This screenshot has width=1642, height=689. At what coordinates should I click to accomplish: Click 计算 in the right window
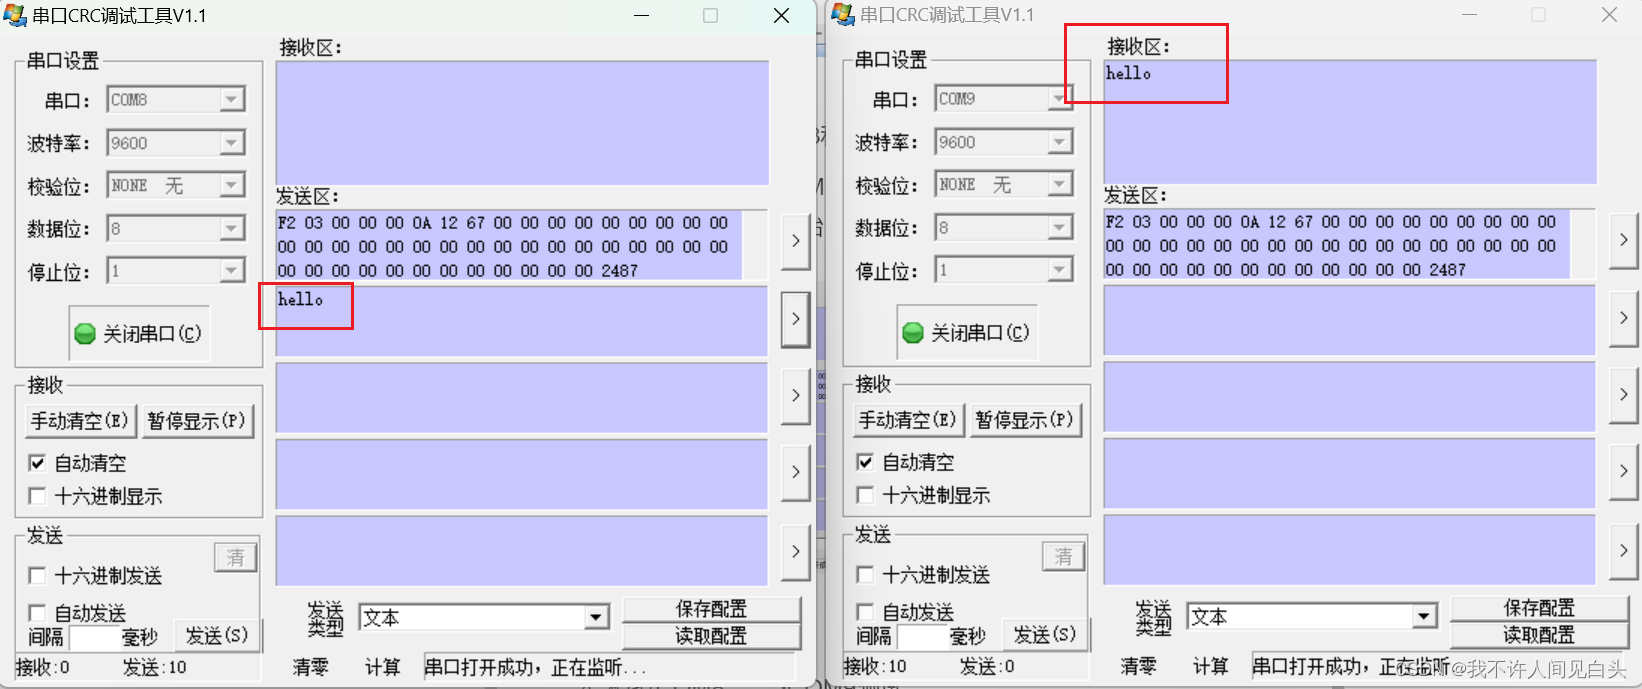tap(1210, 666)
